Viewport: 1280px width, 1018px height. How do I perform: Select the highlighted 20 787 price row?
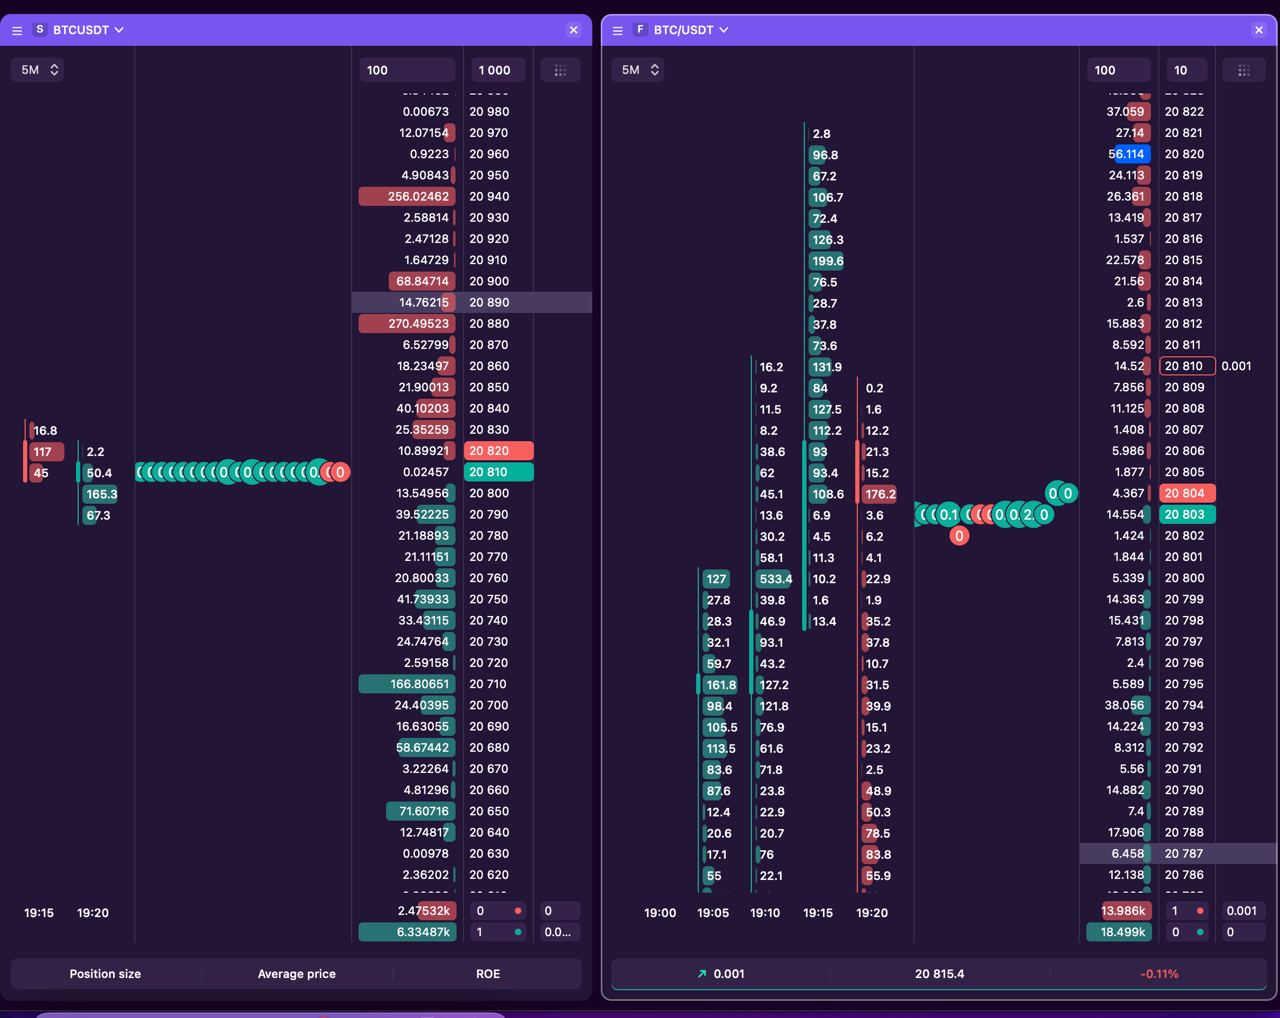coord(1178,854)
